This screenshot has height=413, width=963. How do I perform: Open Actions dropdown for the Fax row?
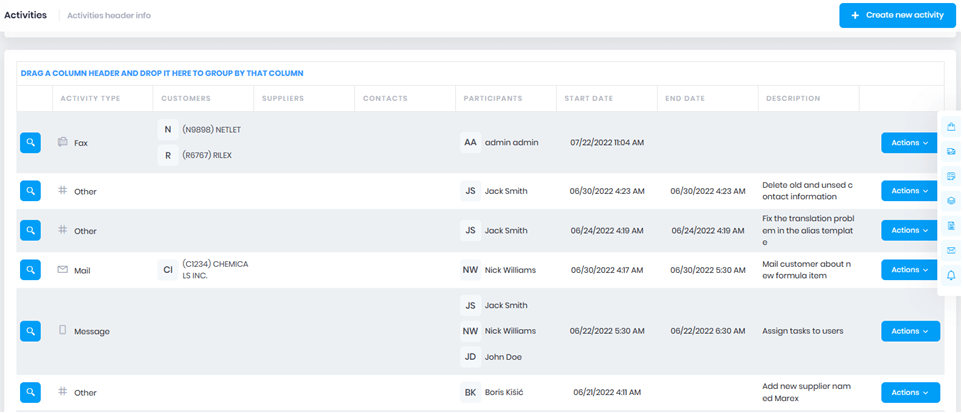point(910,143)
